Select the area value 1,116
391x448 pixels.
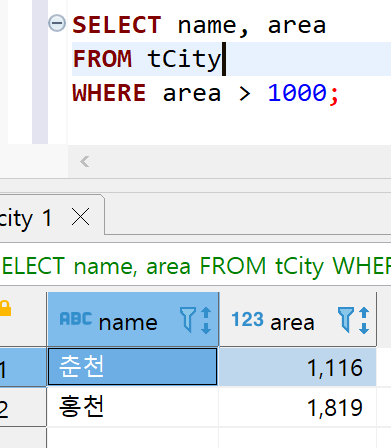(x=298, y=367)
